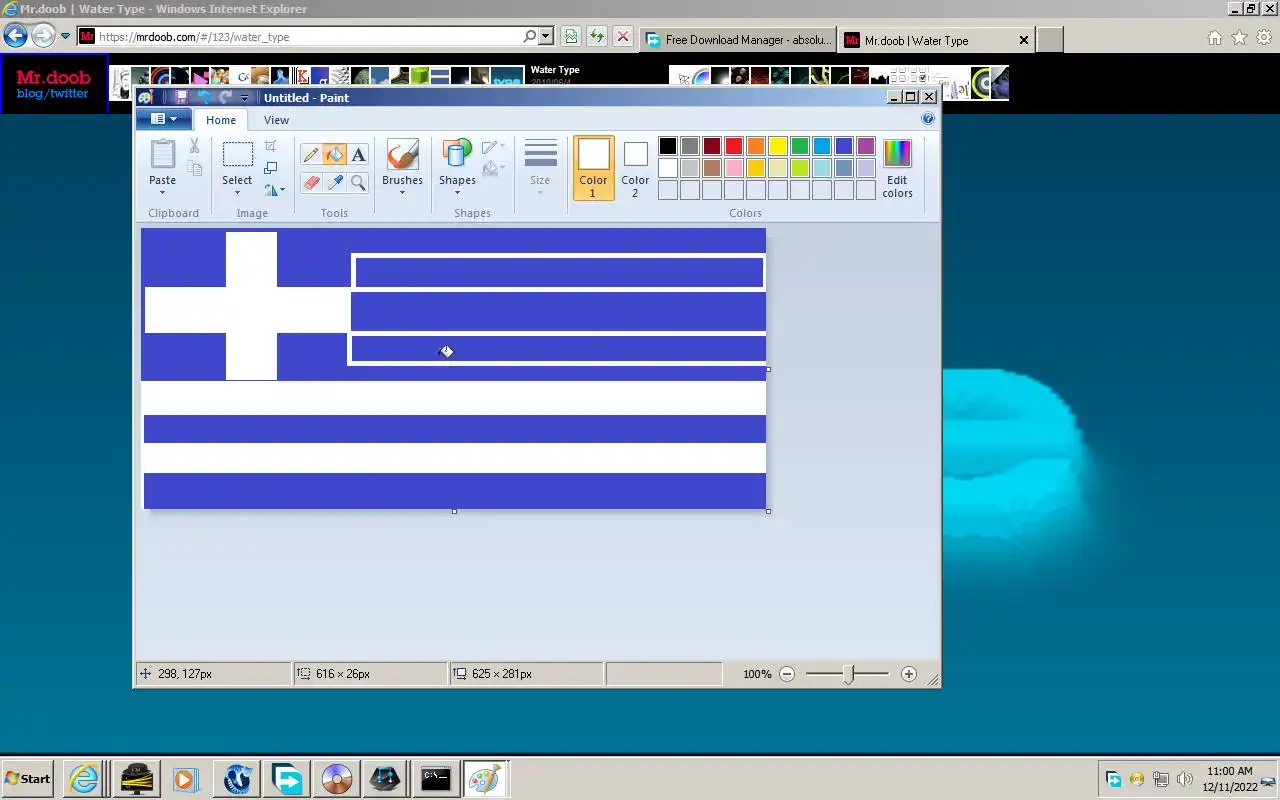
Task: Select the Color picker eyedropper tool
Action: 335,183
